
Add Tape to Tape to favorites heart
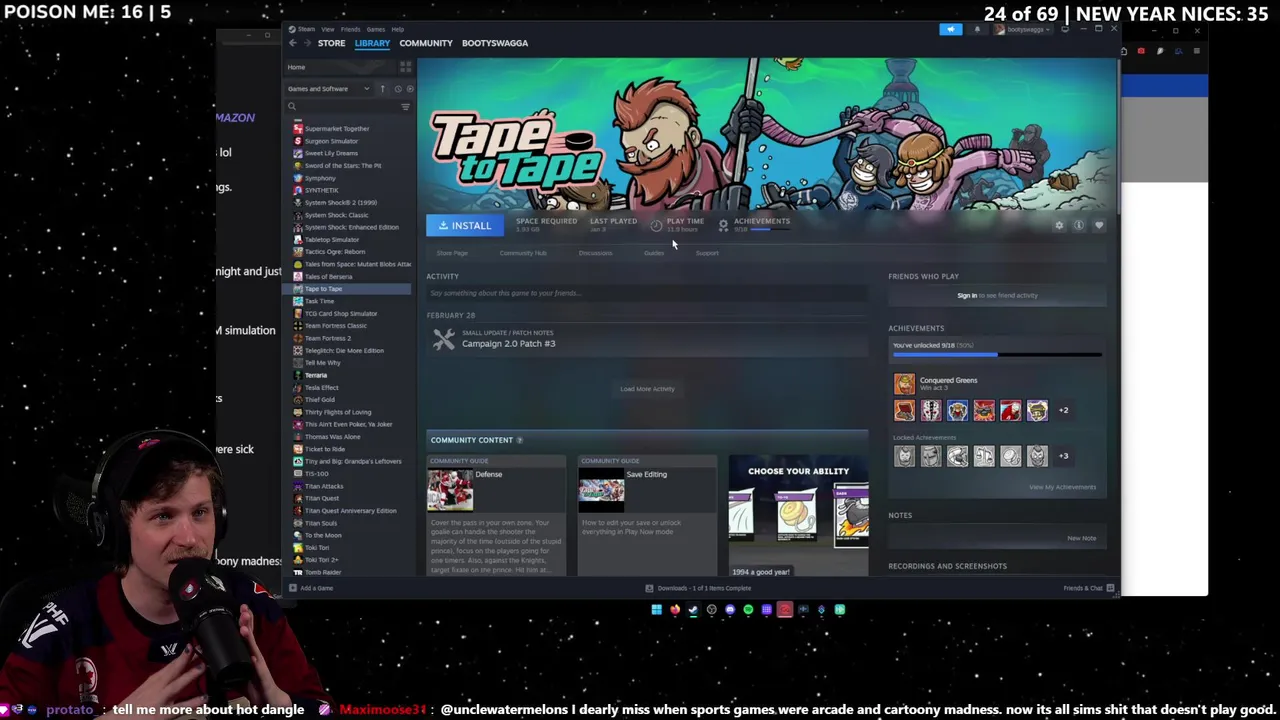pos(1099,225)
